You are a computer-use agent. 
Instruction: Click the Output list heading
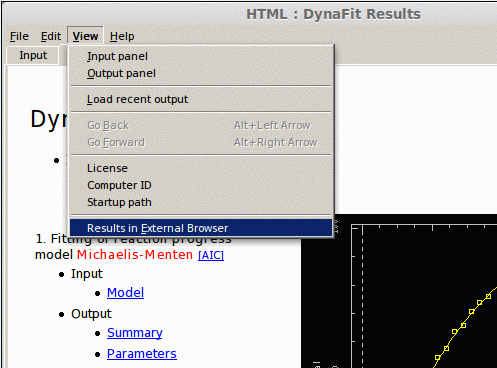tap(91, 314)
